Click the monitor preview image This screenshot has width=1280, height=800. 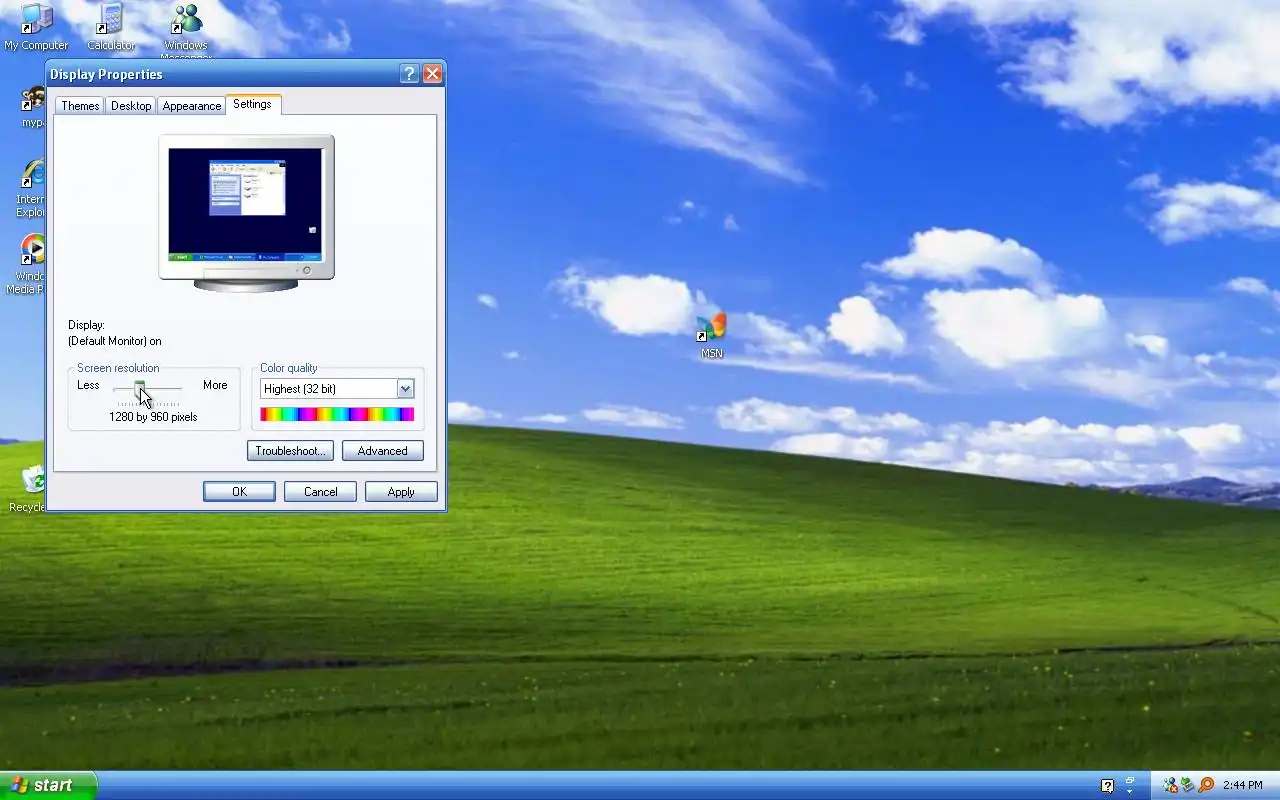[246, 213]
